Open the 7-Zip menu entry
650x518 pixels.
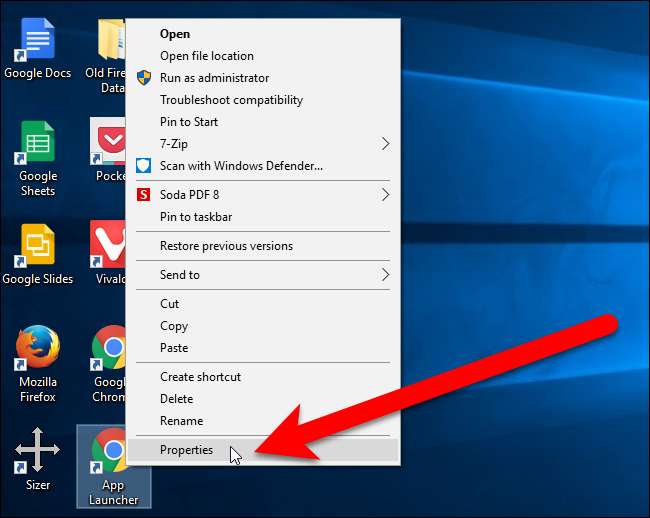[x=263, y=143]
